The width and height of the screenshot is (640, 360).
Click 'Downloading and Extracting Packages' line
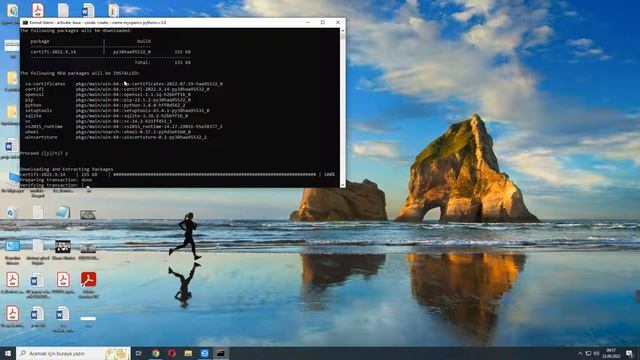pos(67,169)
